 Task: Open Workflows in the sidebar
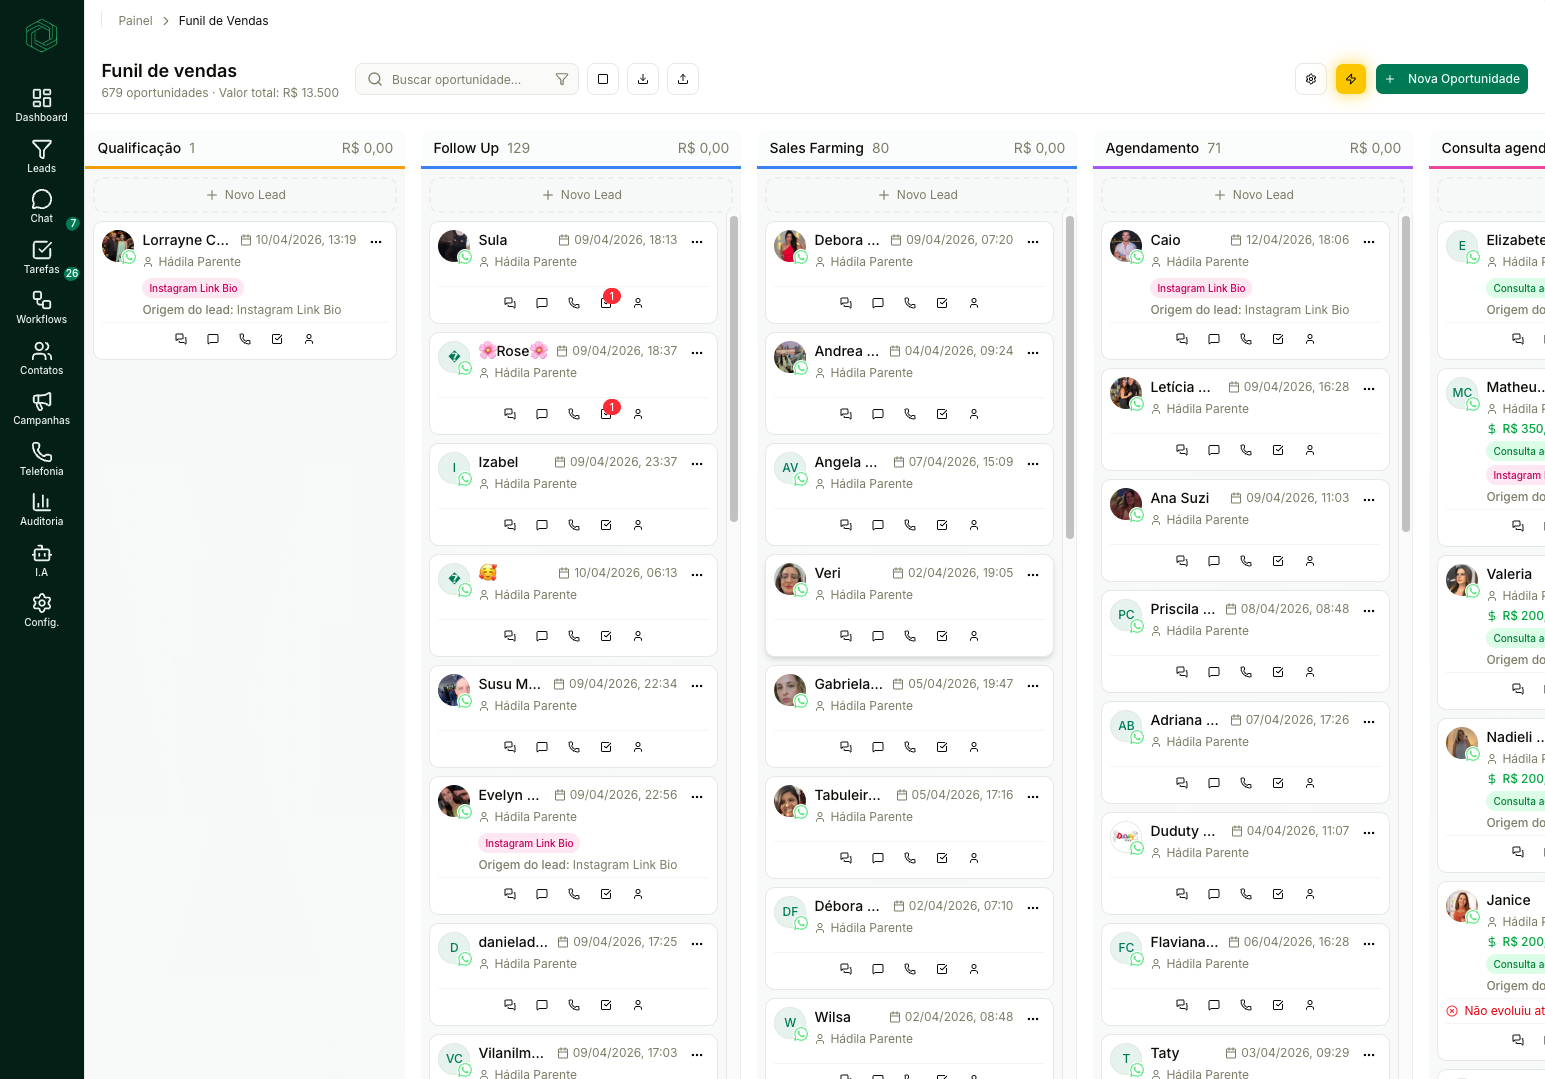coord(42,307)
